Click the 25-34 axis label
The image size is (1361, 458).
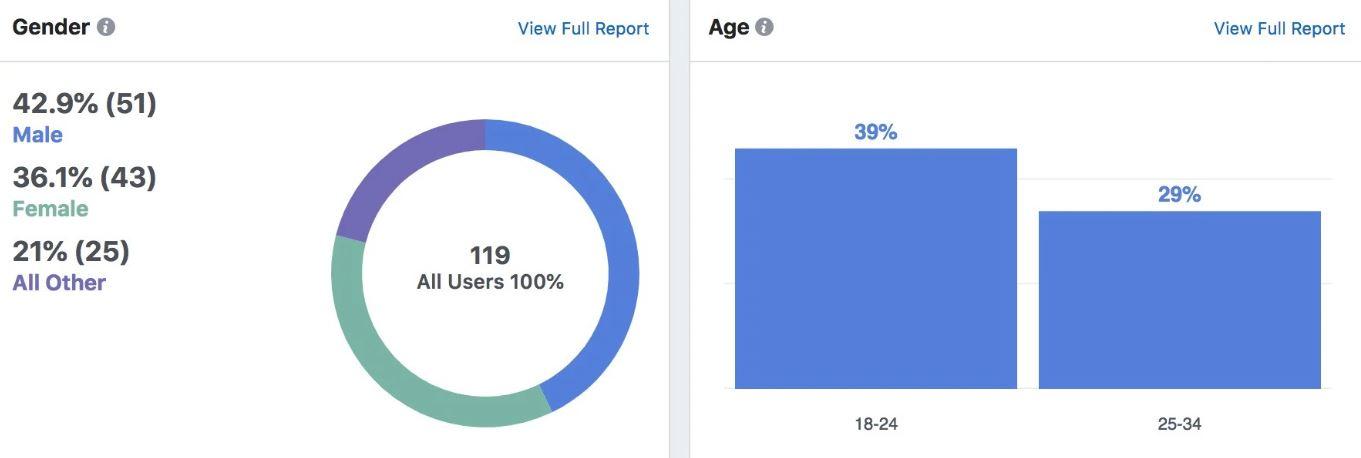point(1179,424)
